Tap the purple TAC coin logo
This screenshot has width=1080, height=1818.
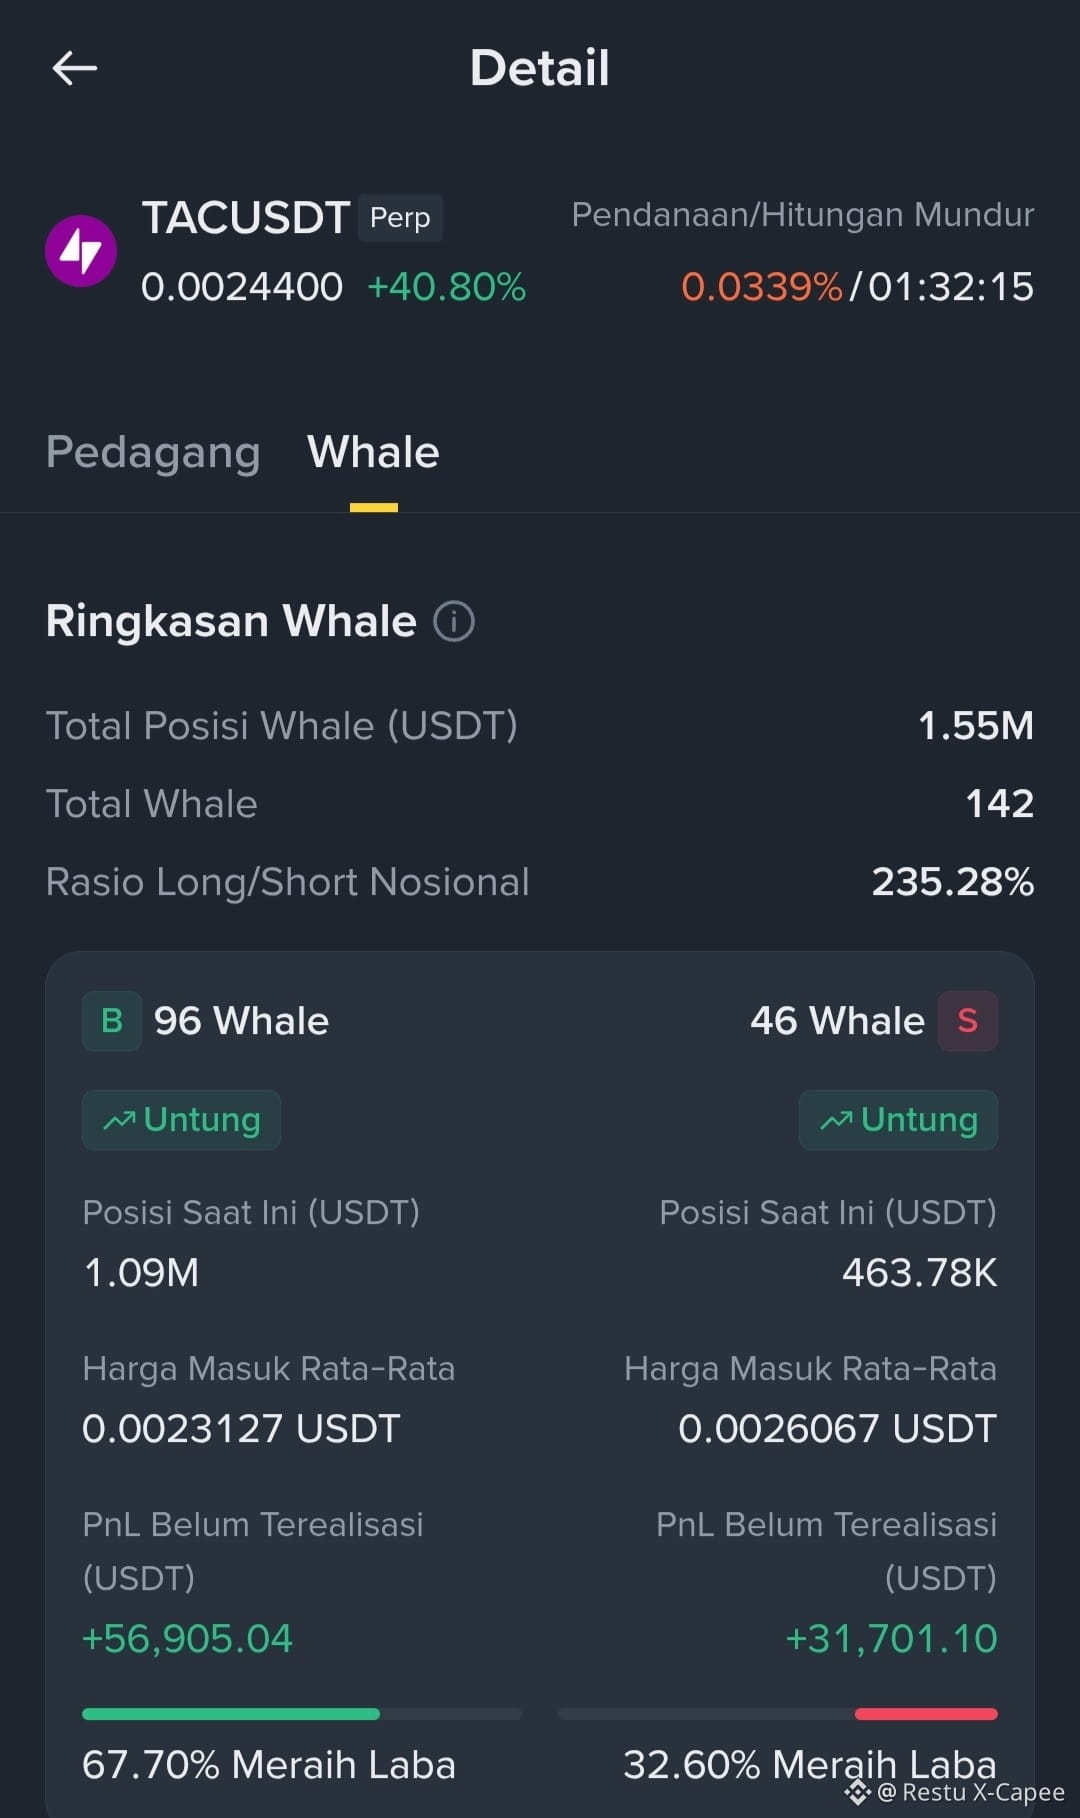81,251
